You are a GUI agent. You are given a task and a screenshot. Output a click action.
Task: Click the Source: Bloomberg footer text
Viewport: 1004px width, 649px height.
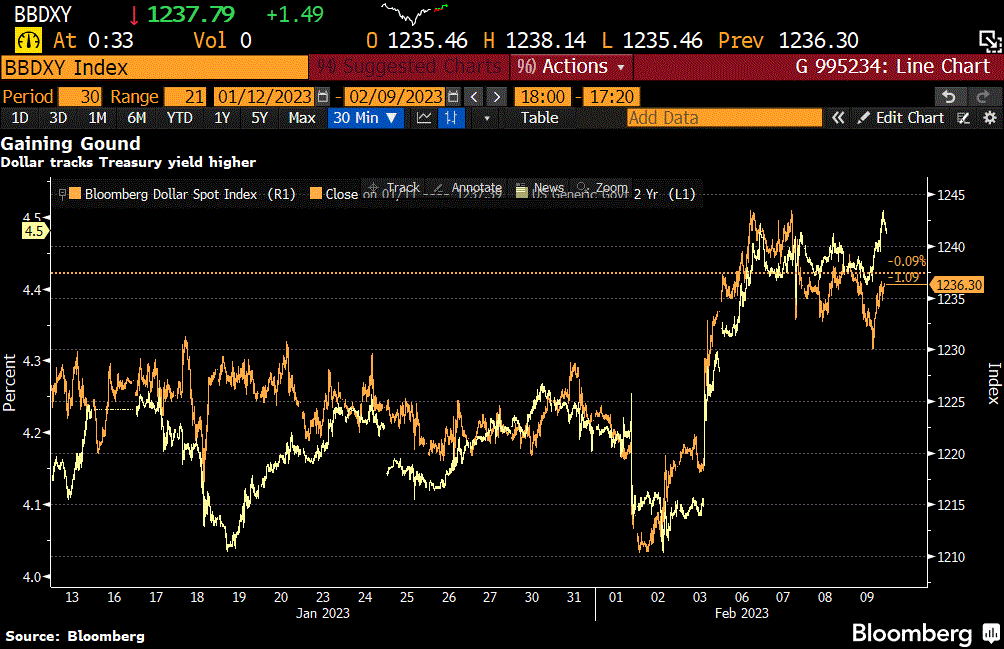point(75,636)
